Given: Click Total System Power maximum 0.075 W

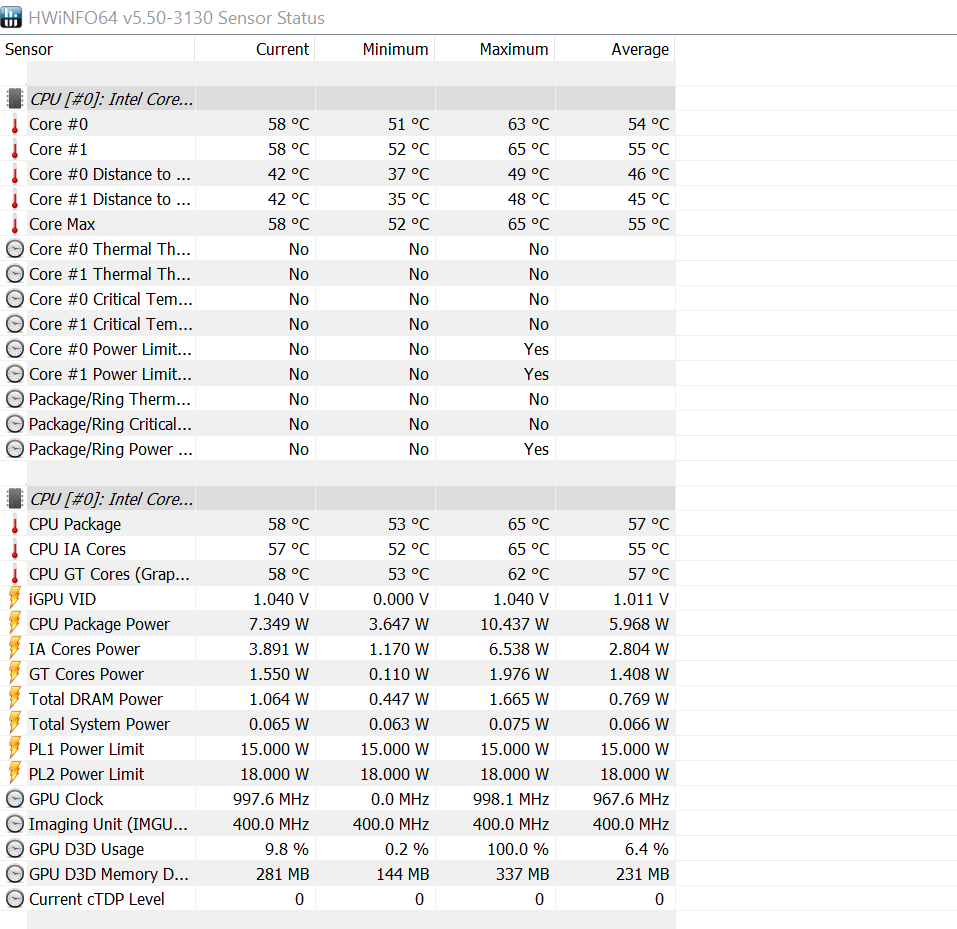Looking at the screenshot, I should (519, 724).
